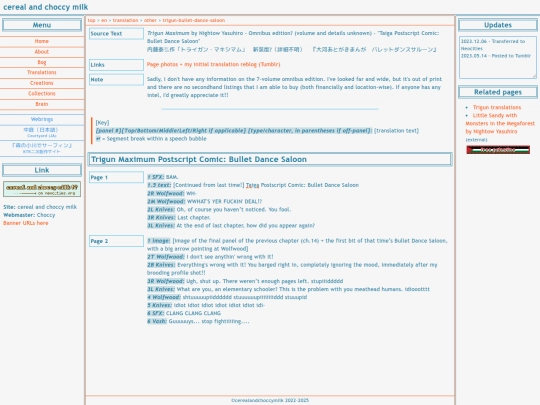
Task: Open the Trigun translations related page
Action: coord(497,107)
